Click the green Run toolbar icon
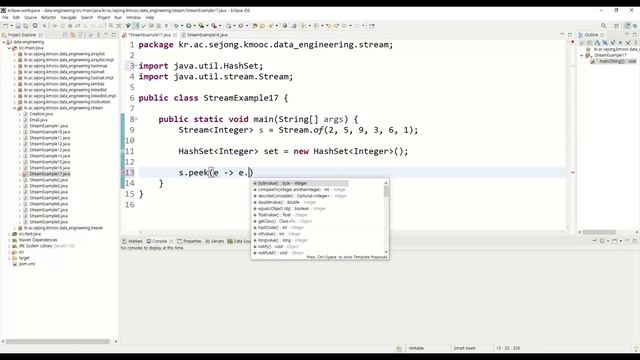The height and width of the screenshot is (360, 640). coord(189,26)
